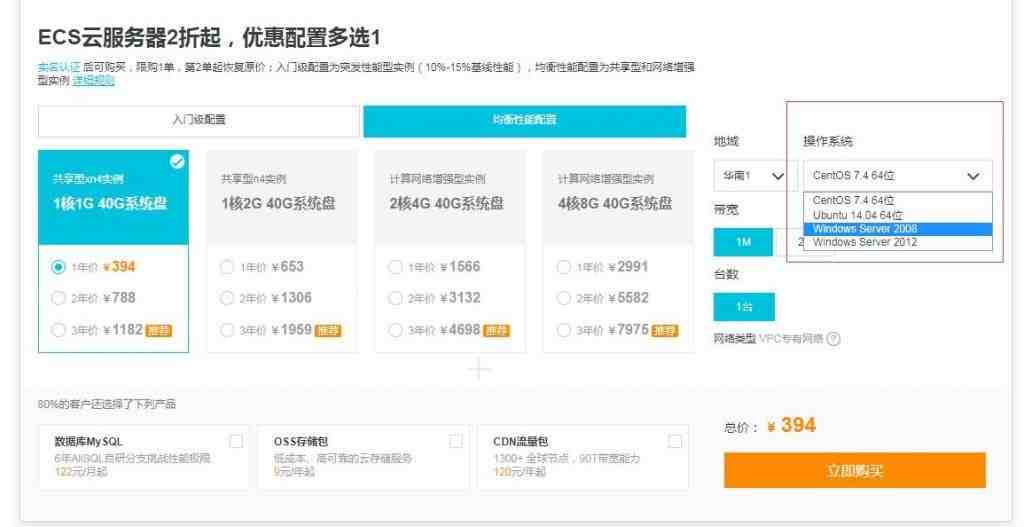
Task: Select 1年价 ¥653 for 1核2G
Action: coord(227,267)
